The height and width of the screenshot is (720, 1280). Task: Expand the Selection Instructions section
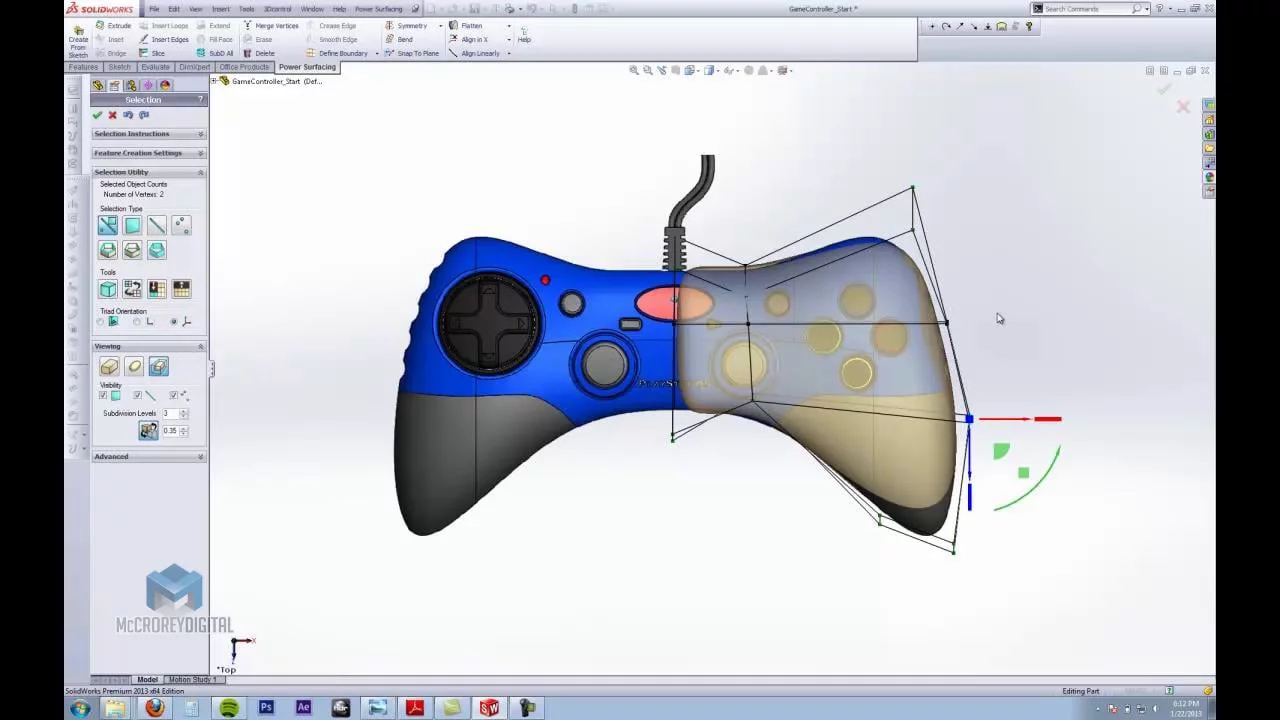pos(200,134)
